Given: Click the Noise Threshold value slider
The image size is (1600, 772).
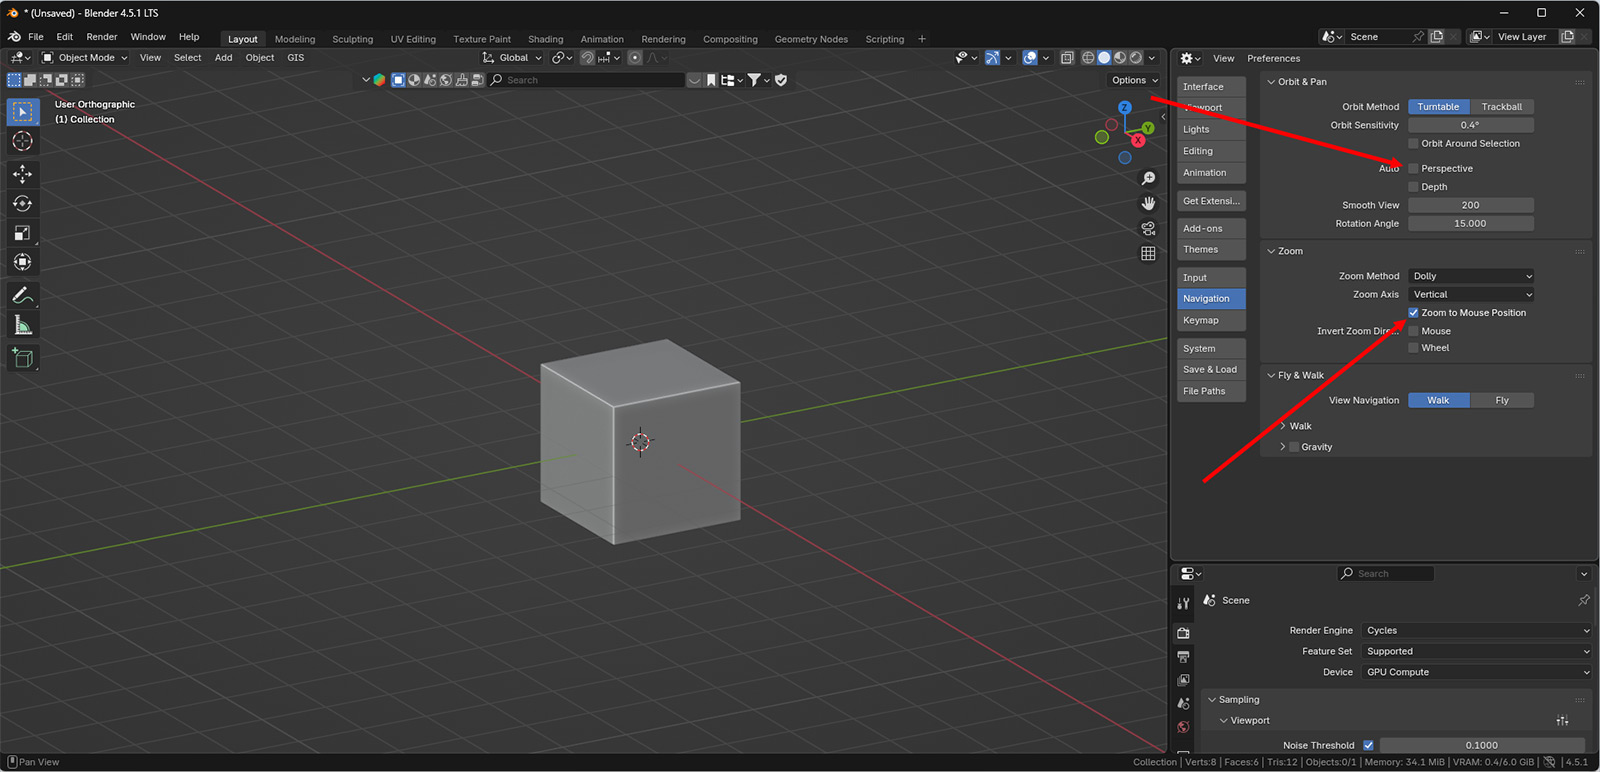Looking at the screenshot, I should pos(1481,745).
